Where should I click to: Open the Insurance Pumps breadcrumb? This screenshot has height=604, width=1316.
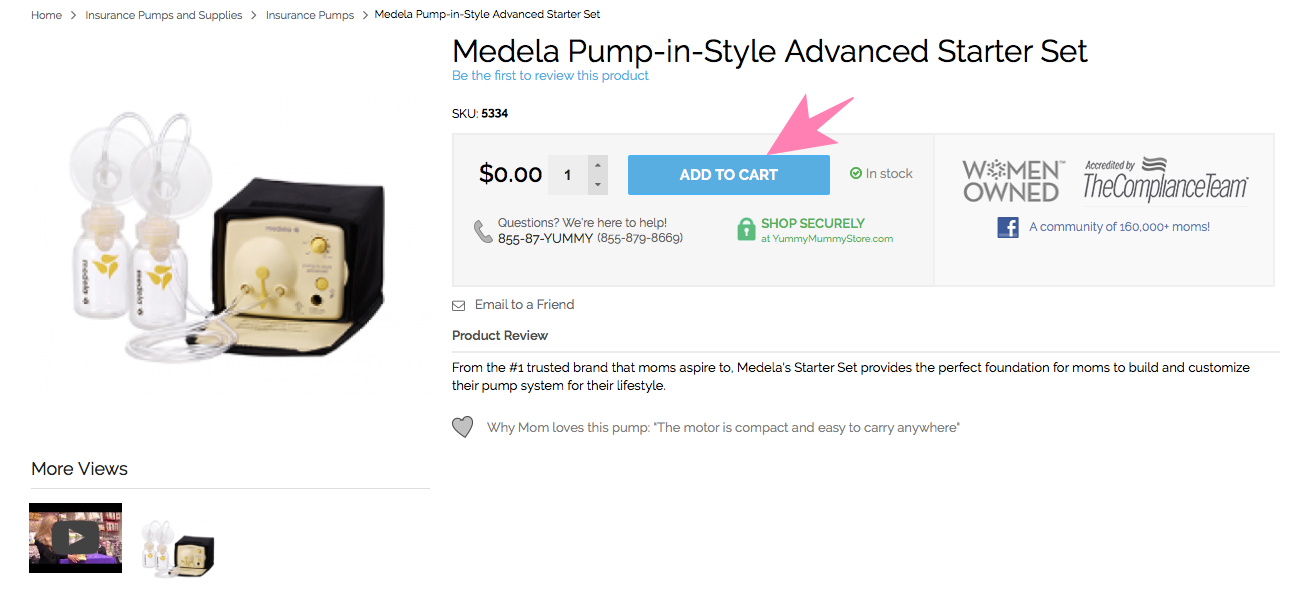click(310, 15)
